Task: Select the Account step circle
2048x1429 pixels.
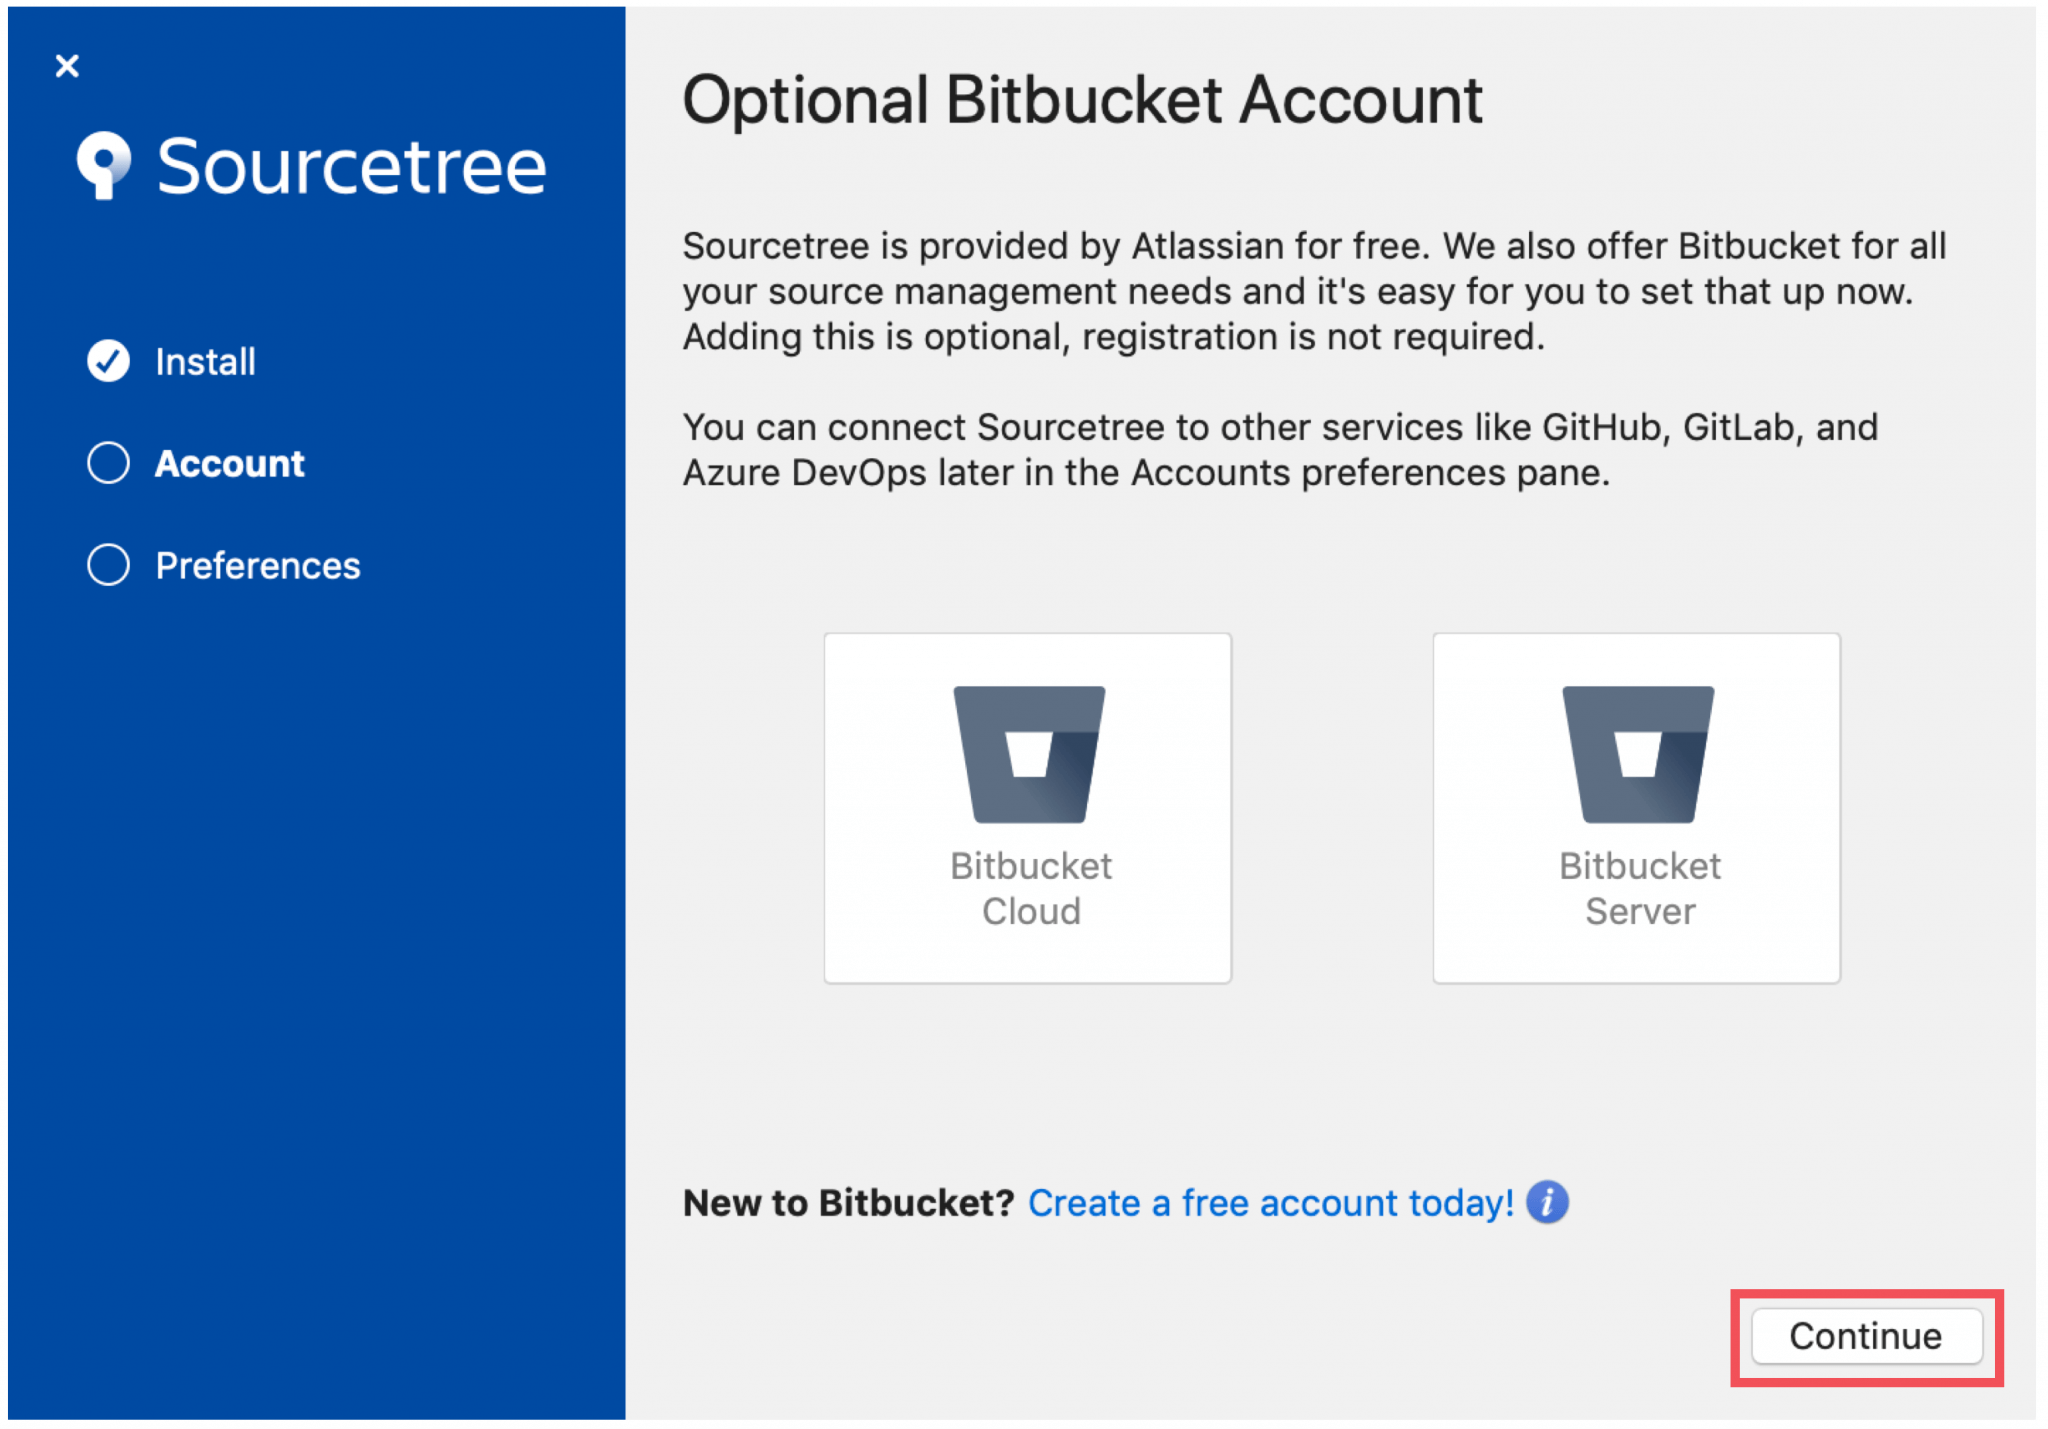Action: 108,463
